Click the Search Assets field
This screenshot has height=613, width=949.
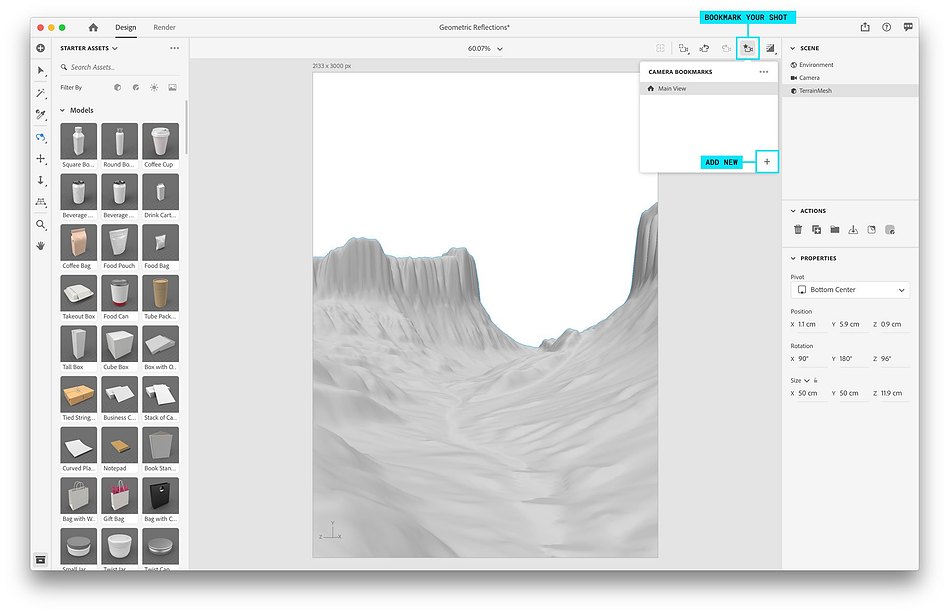tap(120, 67)
